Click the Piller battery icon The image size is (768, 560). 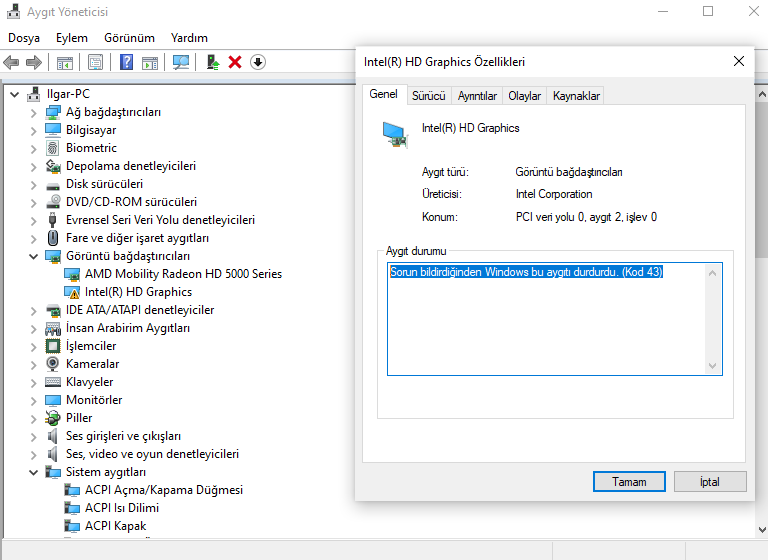[52, 418]
